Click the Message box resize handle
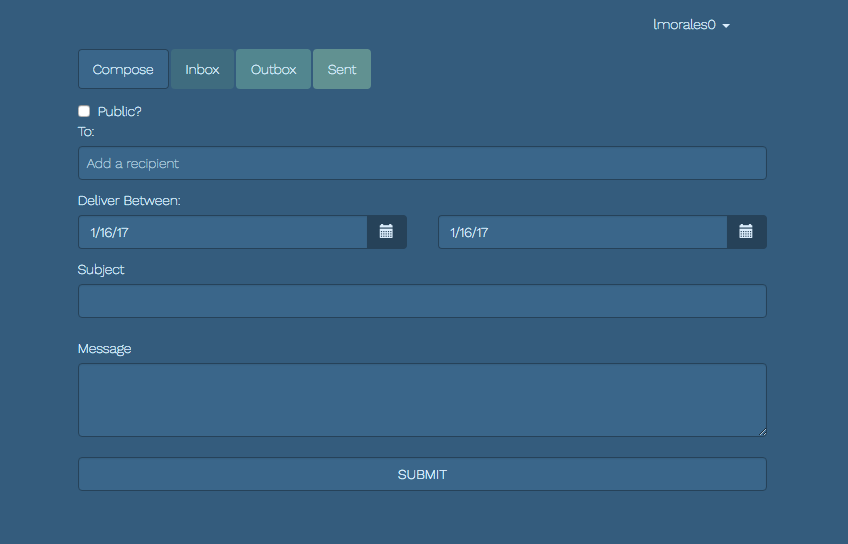This screenshot has height=544, width=848. [x=761, y=431]
